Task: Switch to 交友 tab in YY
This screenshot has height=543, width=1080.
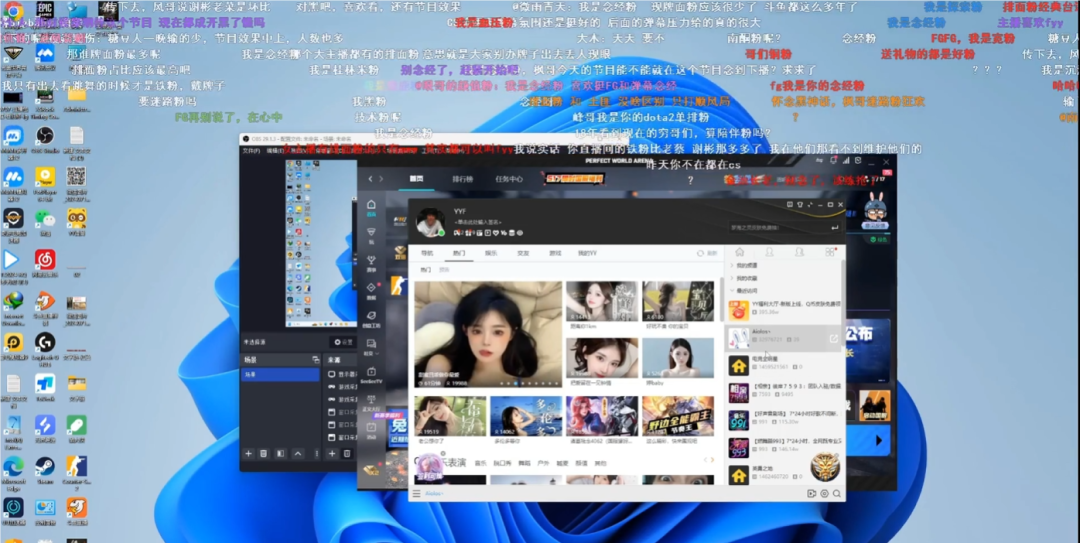Action: click(523, 254)
